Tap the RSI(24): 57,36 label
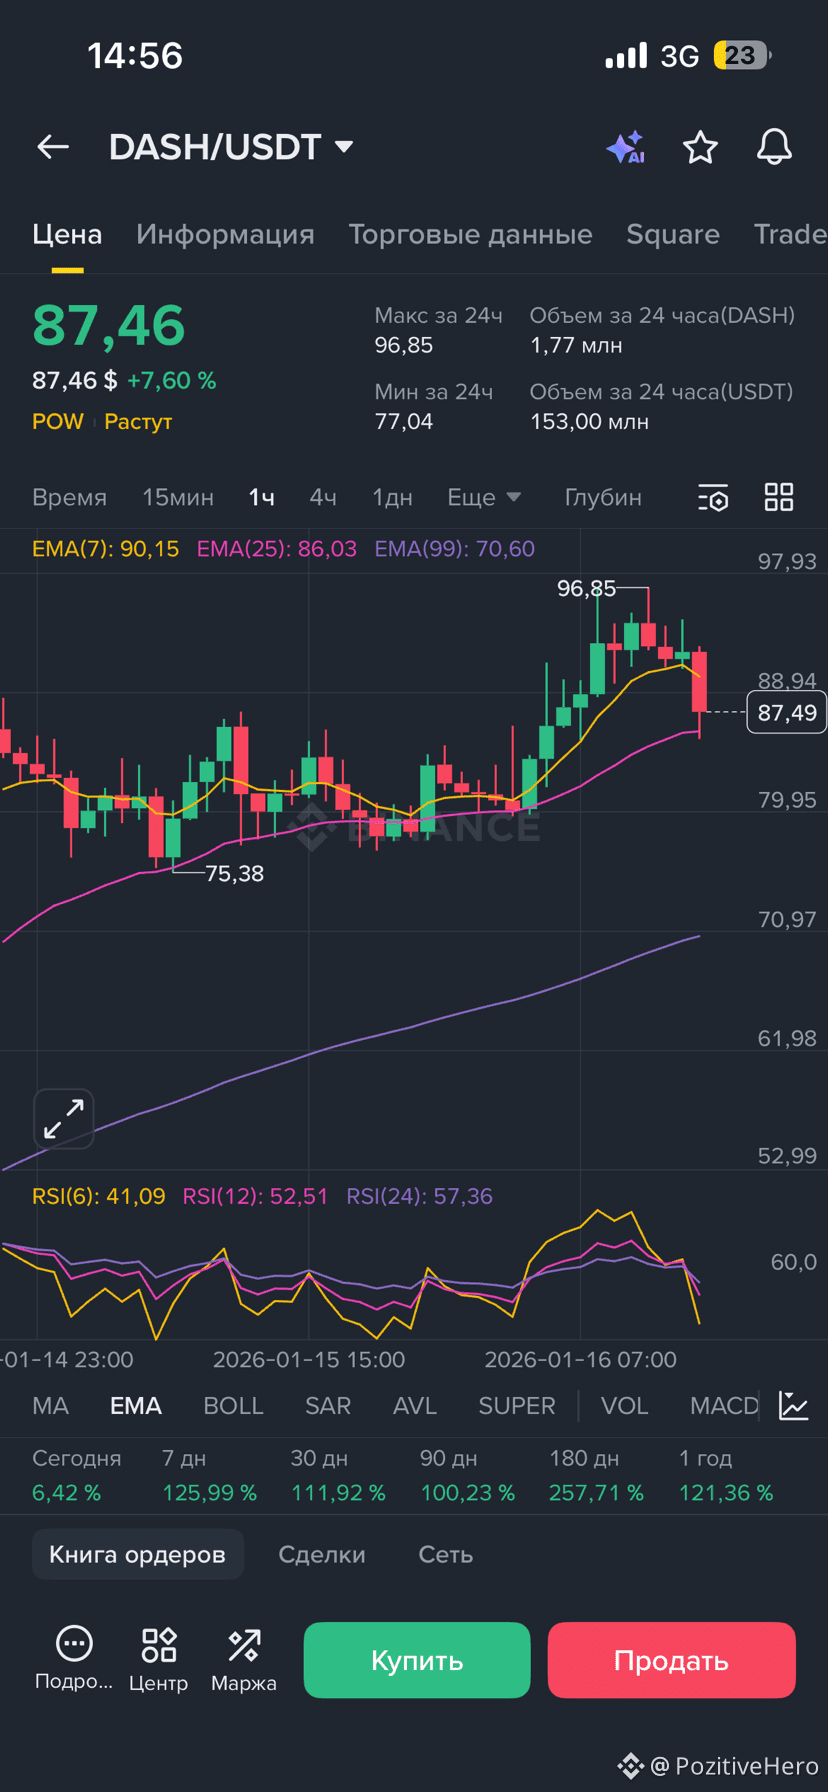This screenshot has height=1792, width=828. 420,1196
